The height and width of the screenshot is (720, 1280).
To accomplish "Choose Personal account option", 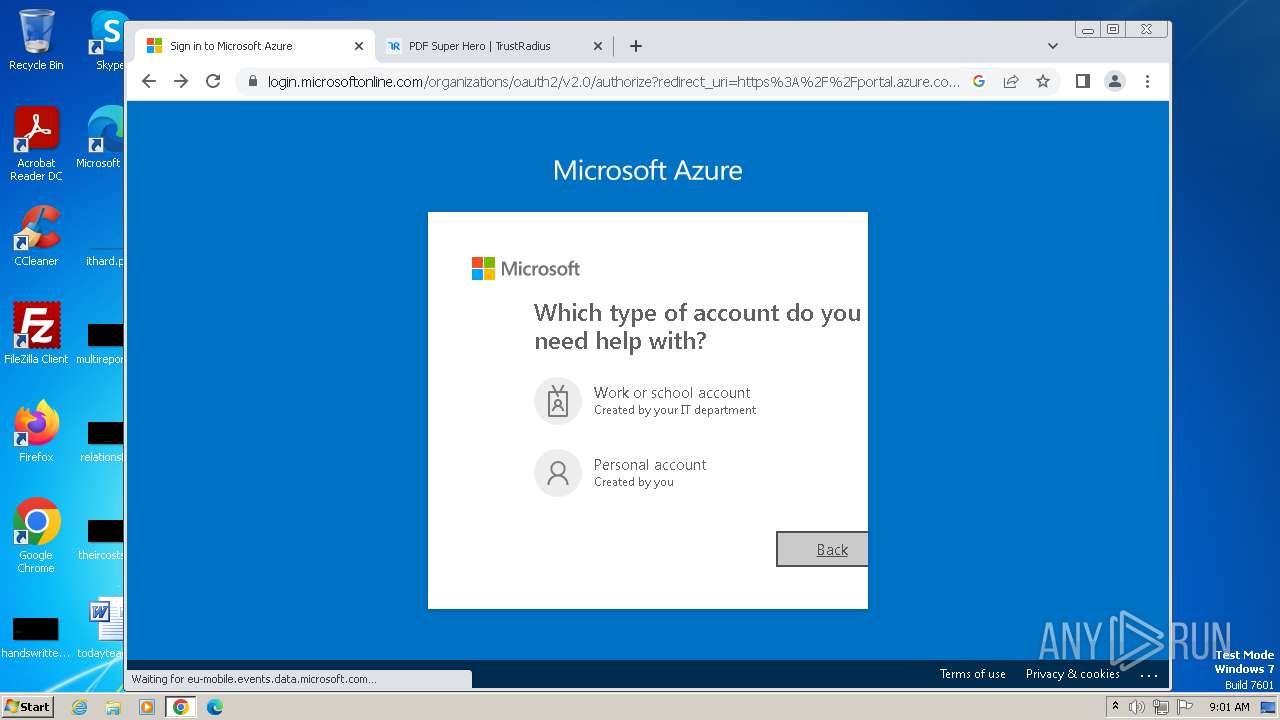I will coord(698,473).
